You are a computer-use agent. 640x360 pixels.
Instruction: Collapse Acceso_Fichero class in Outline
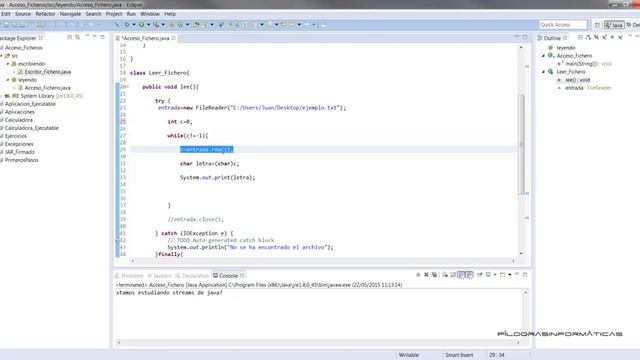[543, 56]
